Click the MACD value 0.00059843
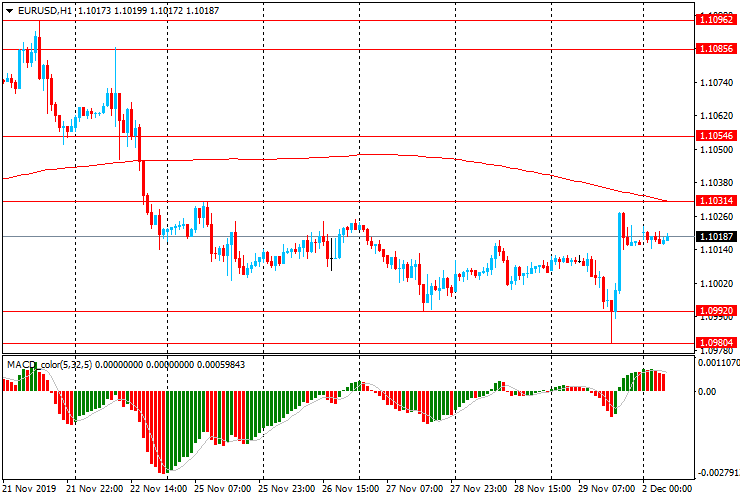Image resolution: width=740 pixels, height=500 pixels. click(221, 364)
